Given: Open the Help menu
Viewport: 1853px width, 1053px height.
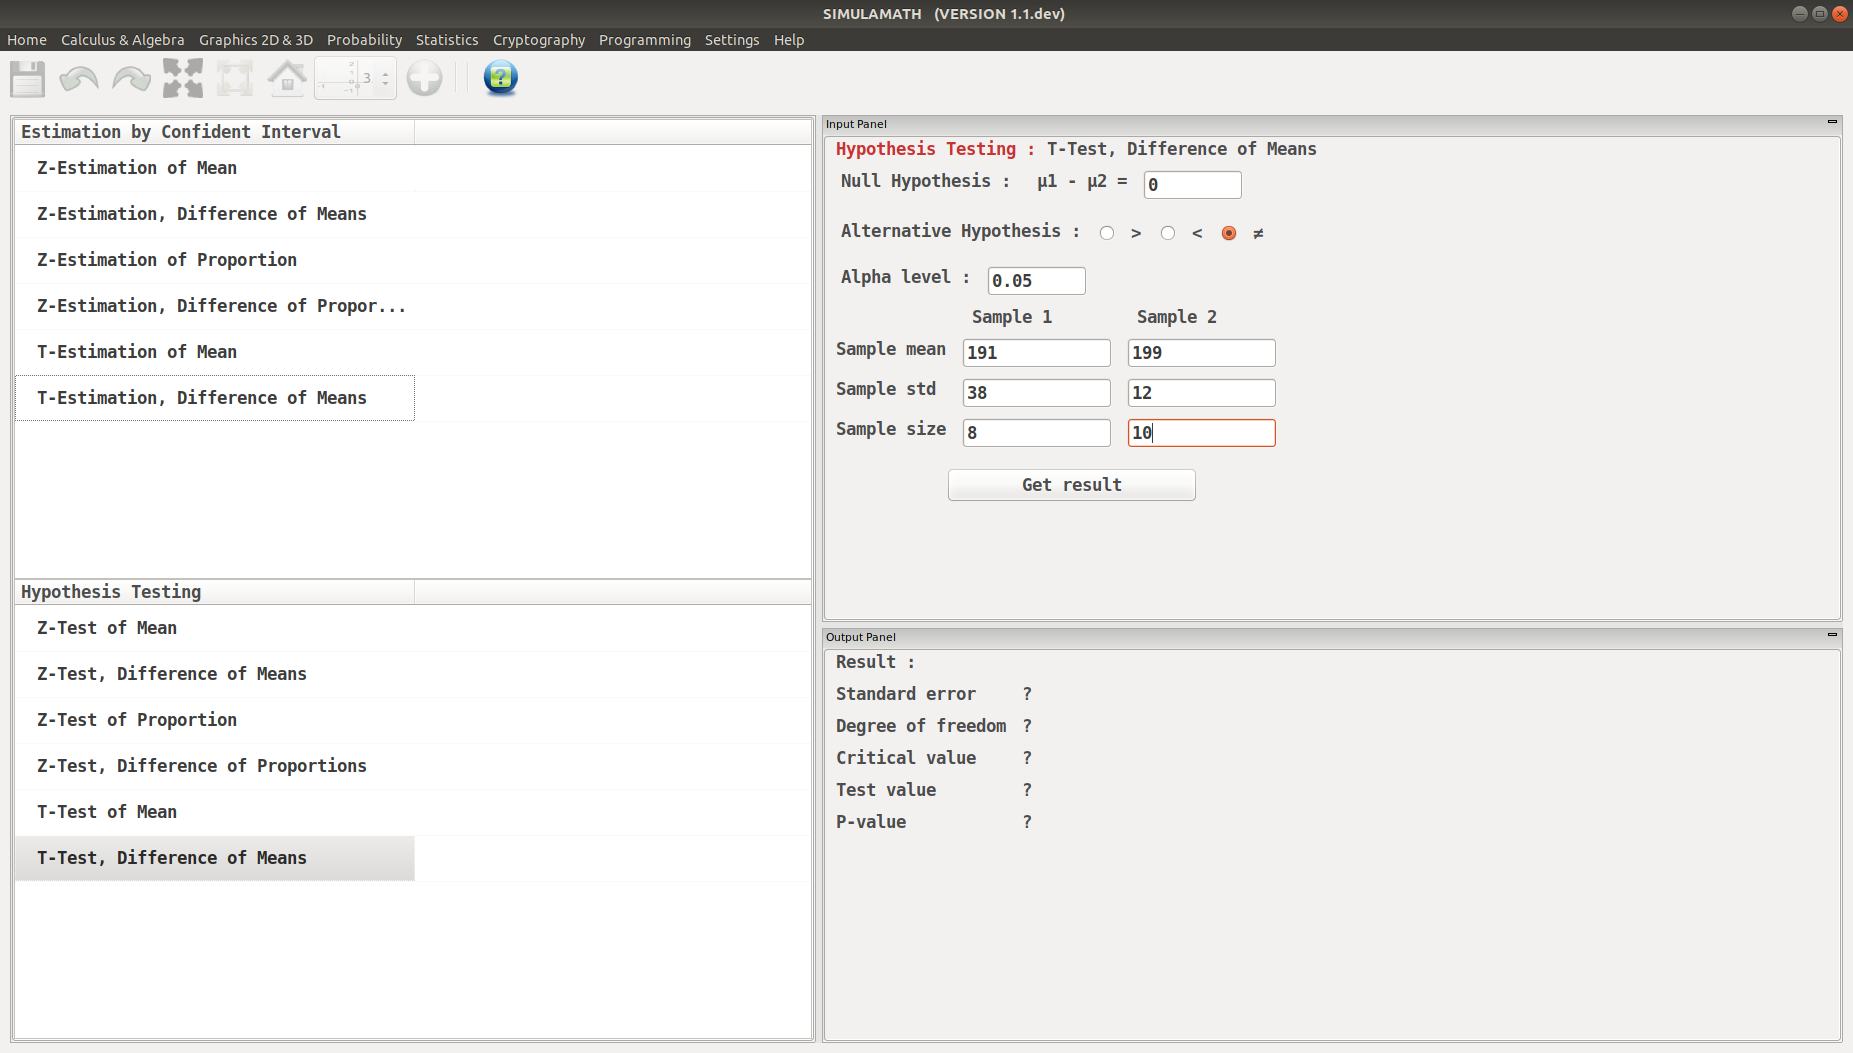Looking at the screenshot, I should point(789,40).
